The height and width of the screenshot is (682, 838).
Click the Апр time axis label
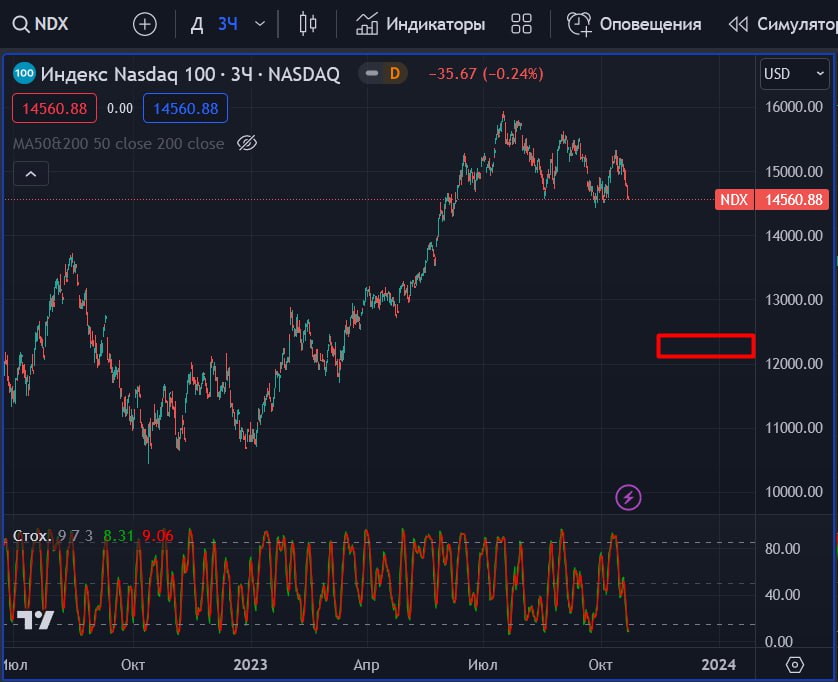[367, 665]
